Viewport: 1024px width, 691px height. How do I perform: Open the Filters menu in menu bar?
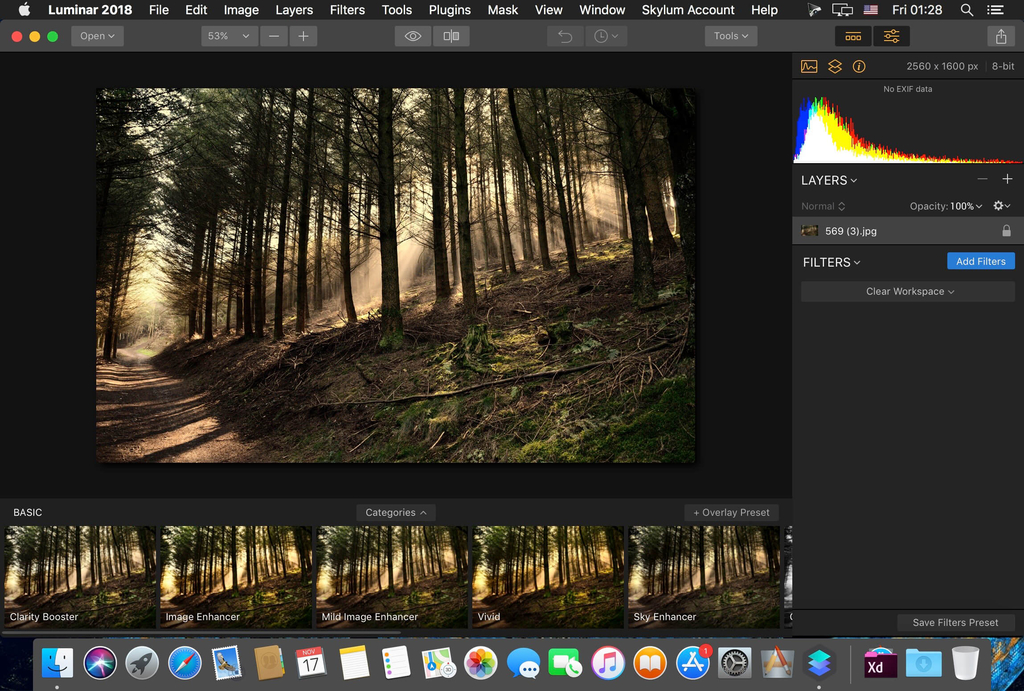click(x=347, y=10)
